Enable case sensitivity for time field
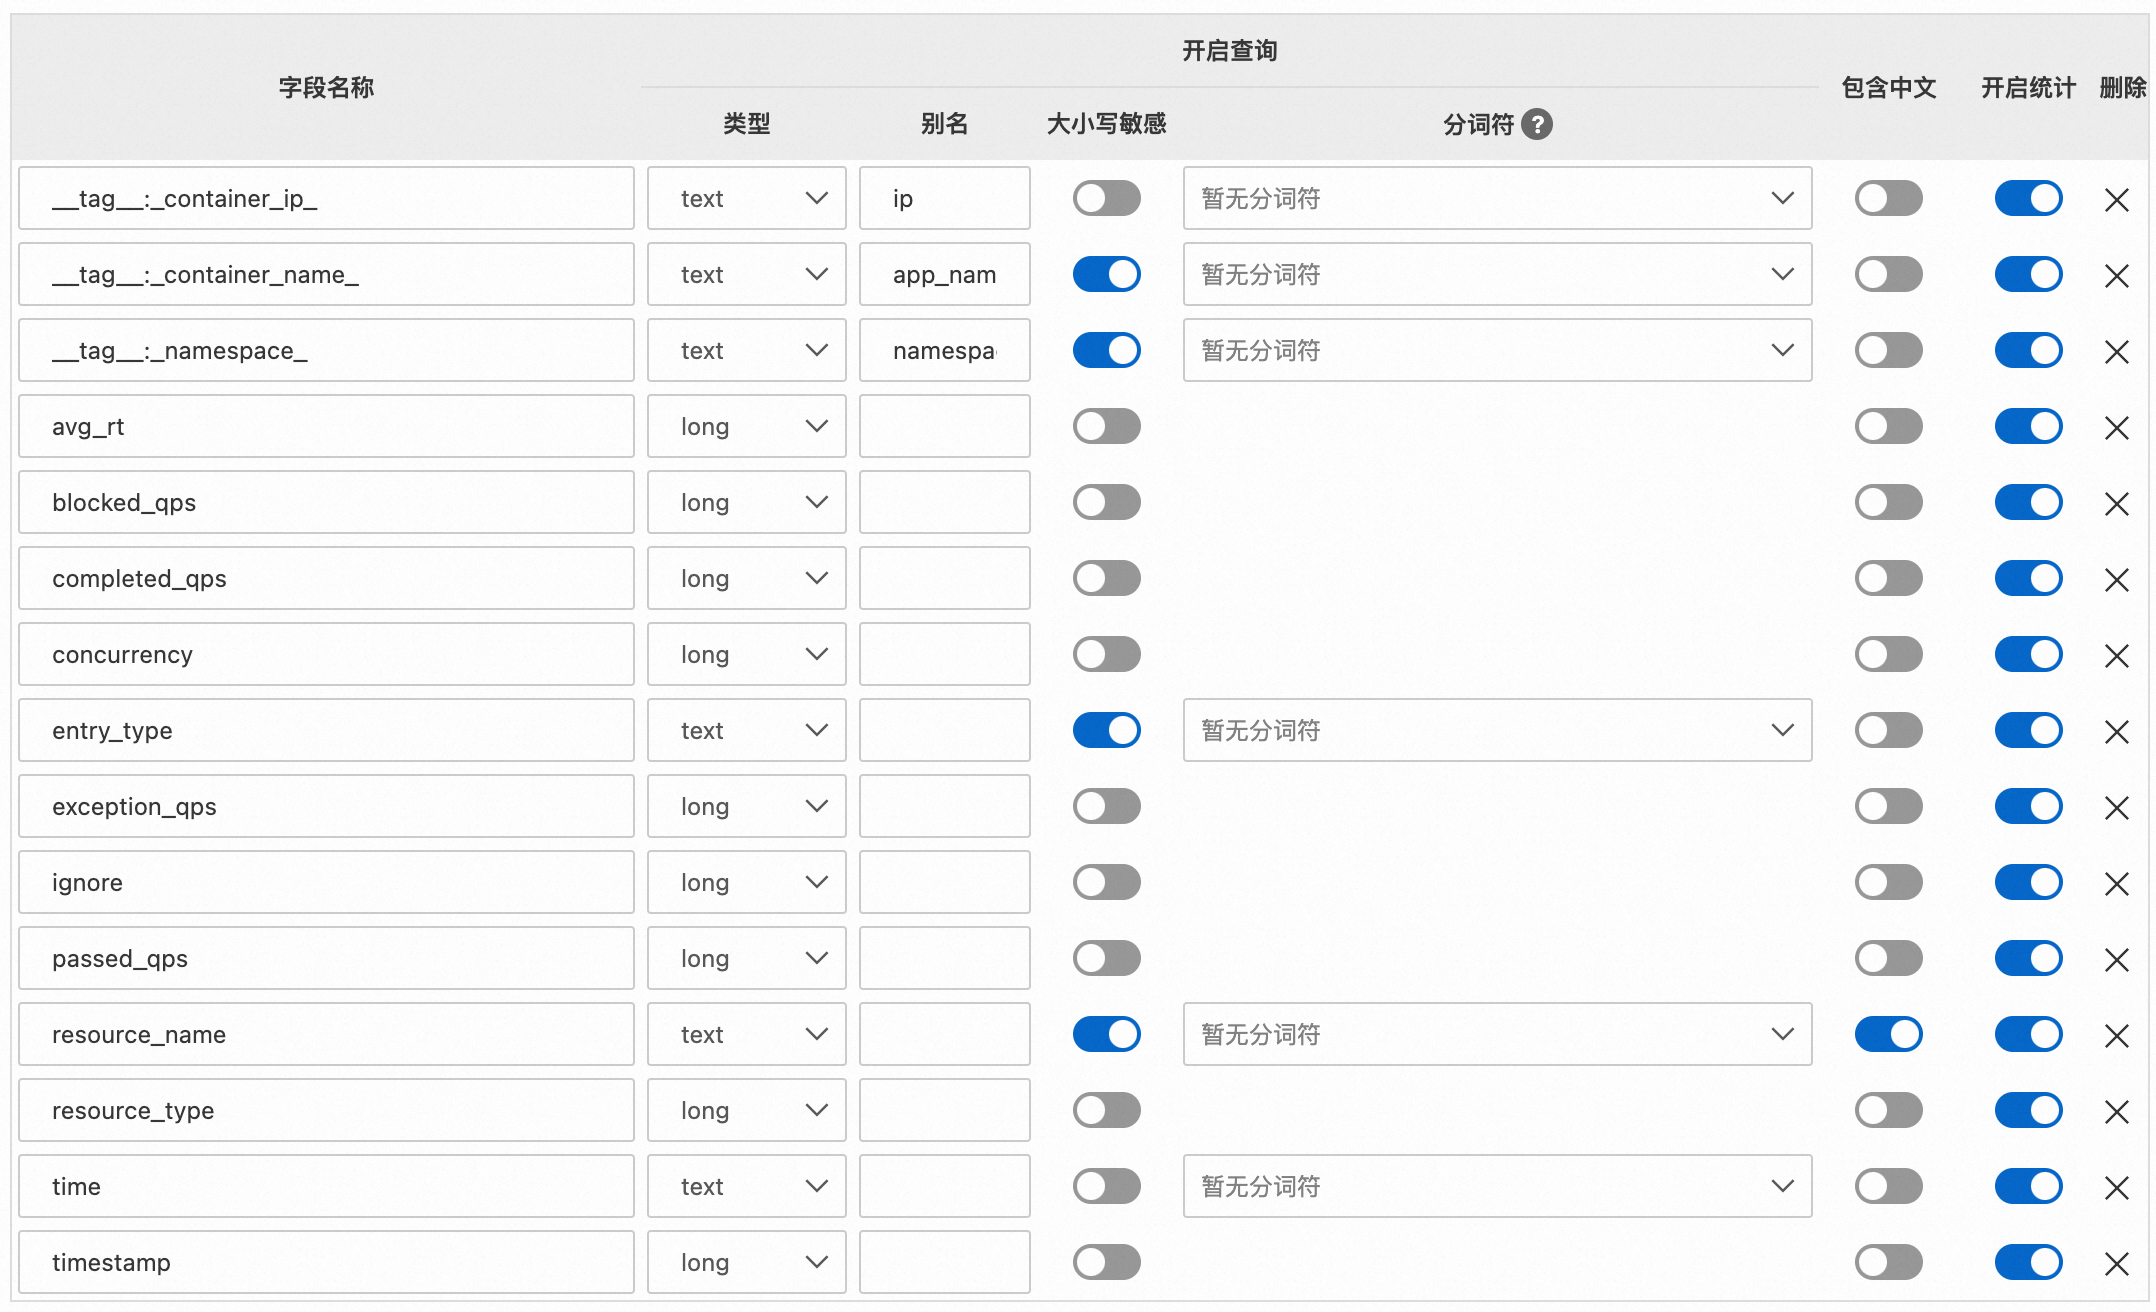Screen dimensions: 2156x1312 (1106, 1186)
